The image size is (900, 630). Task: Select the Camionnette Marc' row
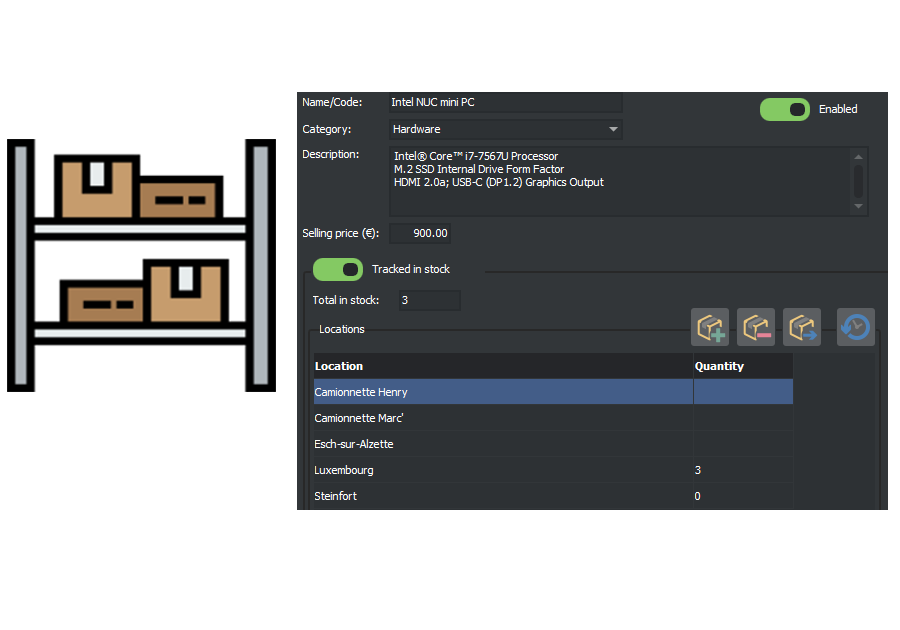pyautogui.click(x=553, y=418)
